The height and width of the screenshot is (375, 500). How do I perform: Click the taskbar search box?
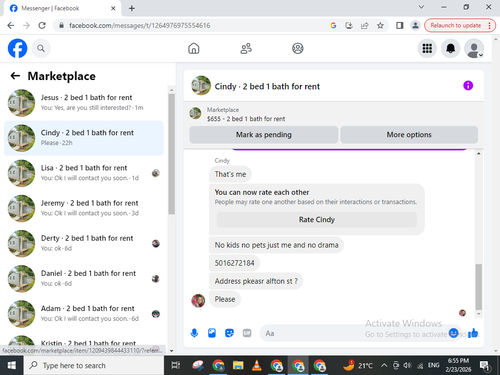pyautogui.click(x=94, y=365)
